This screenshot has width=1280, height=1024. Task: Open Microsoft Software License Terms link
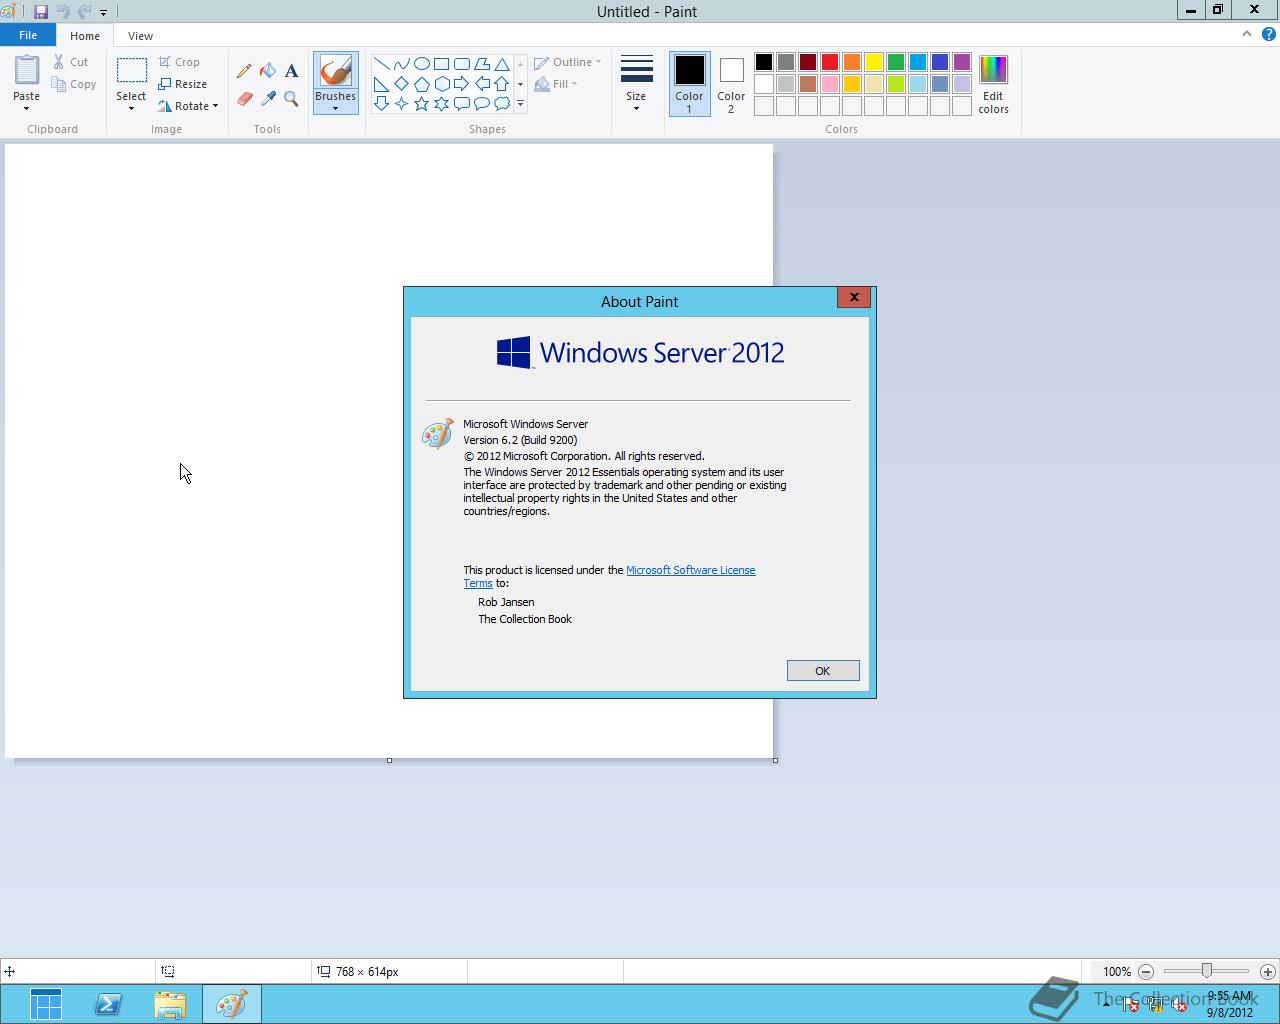[x=690, y=570]
